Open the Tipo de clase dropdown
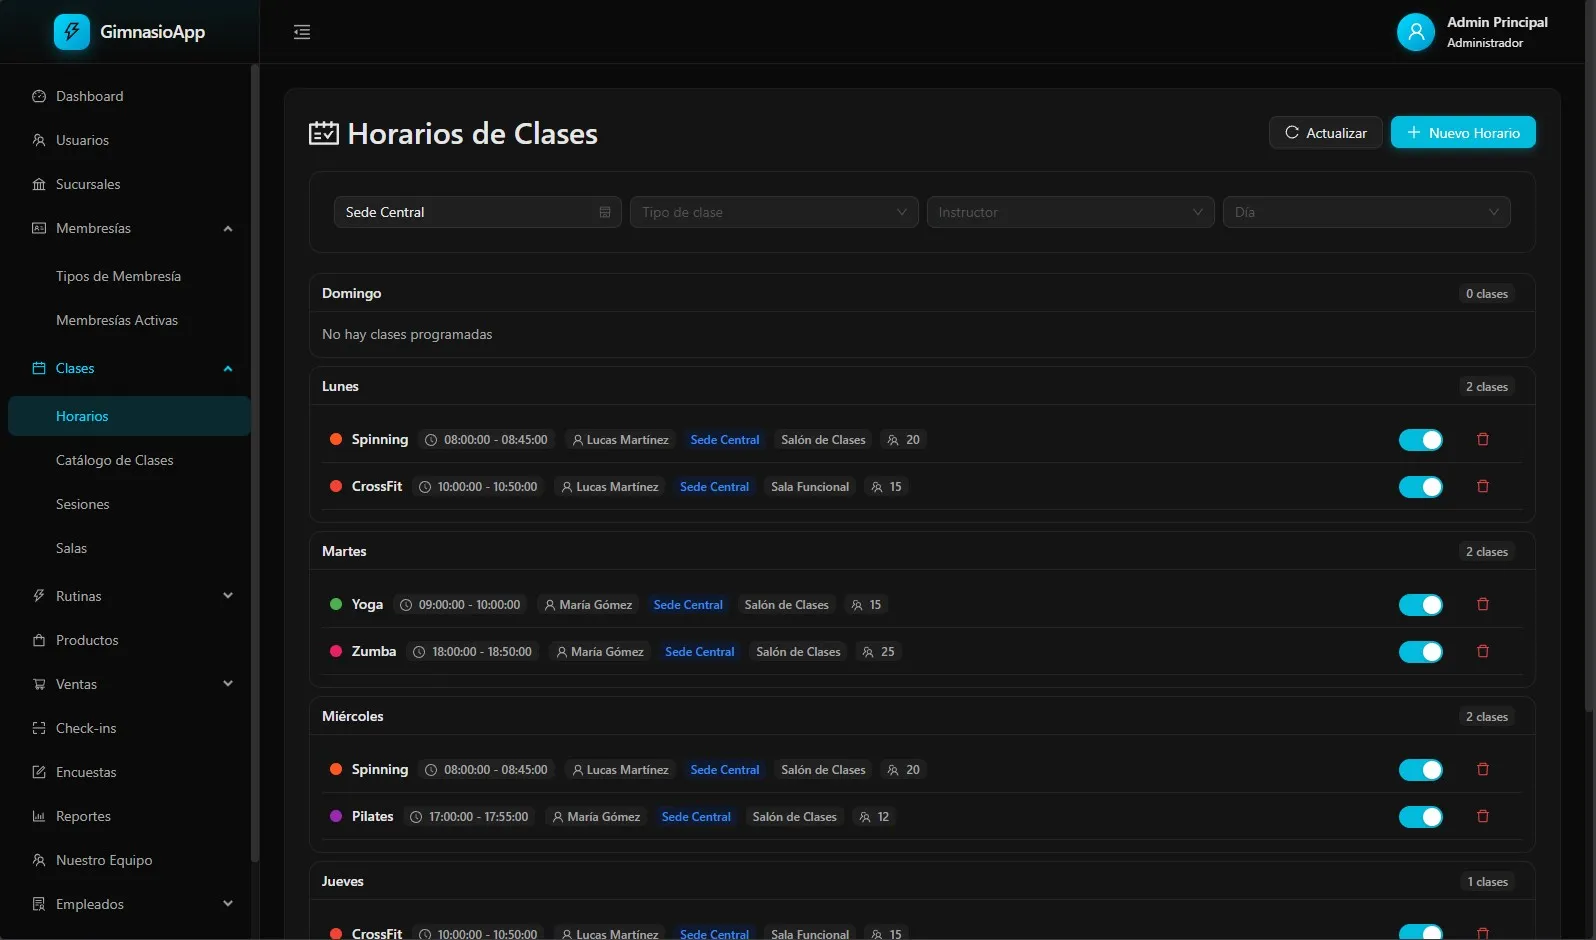 pos(773,212)
